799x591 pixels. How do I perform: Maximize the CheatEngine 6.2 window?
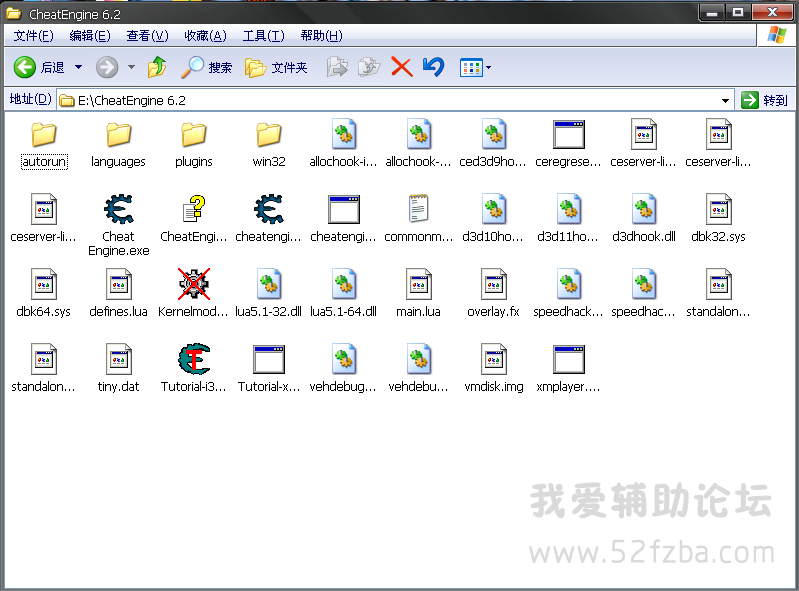click(738, 12)
